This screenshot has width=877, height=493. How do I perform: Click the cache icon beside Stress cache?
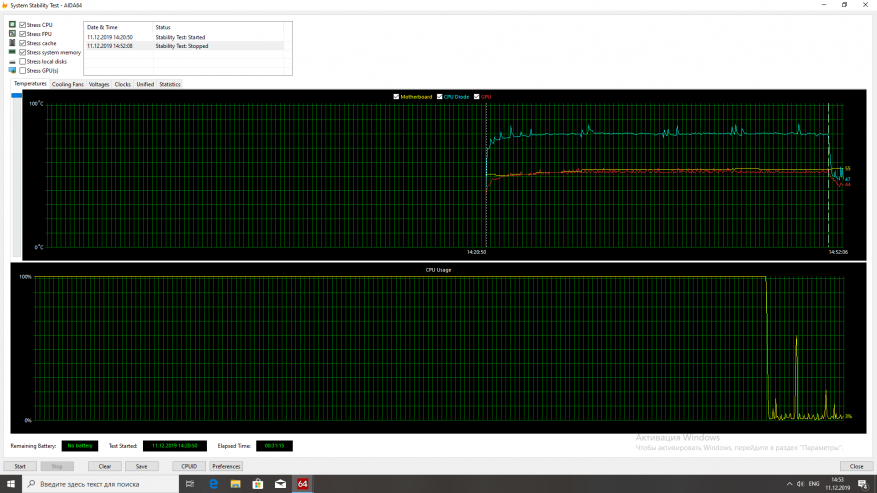tap(12, 43)
